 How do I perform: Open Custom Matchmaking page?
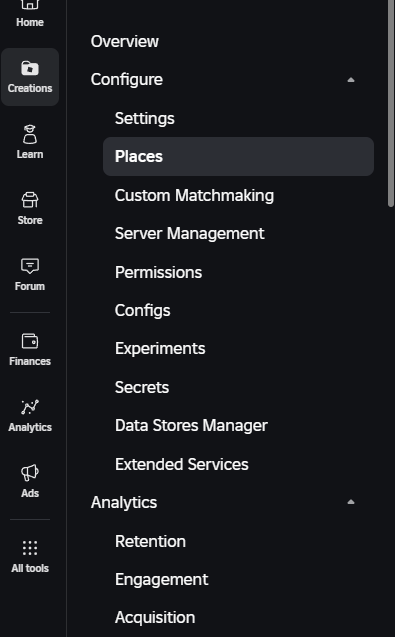(x=194, y=195)
